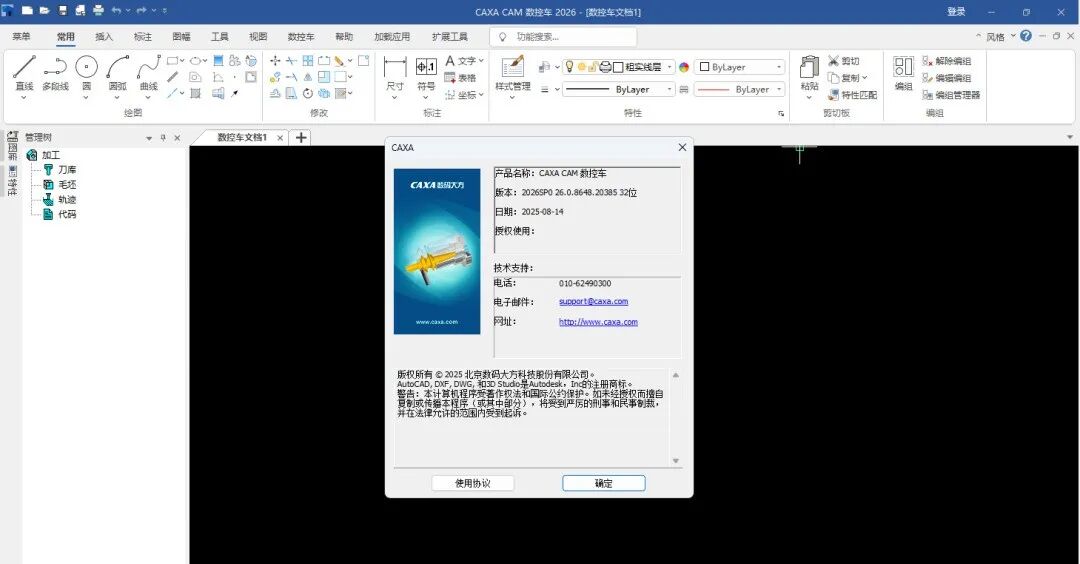Select the 直线 (Line) drawing tool
1080x564 pixels.
point(24,72)
